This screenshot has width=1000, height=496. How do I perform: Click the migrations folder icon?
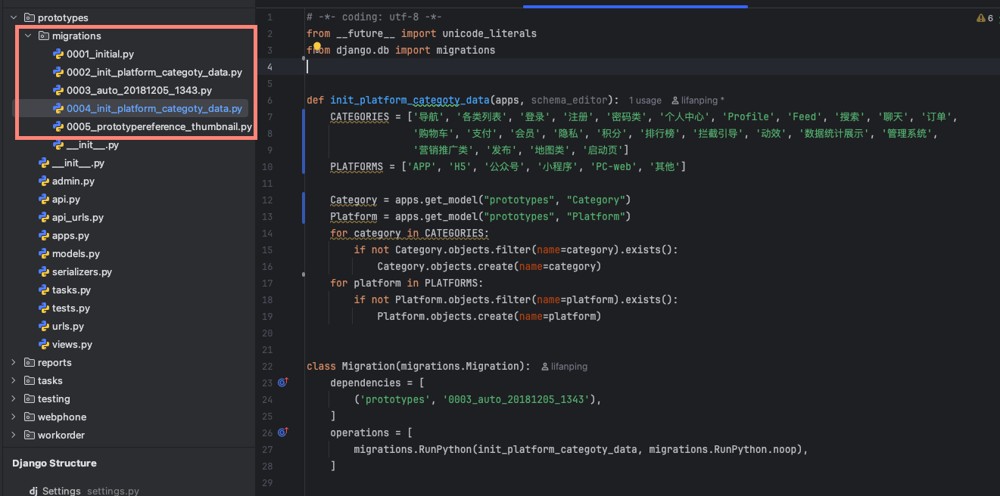coord(43,36)
